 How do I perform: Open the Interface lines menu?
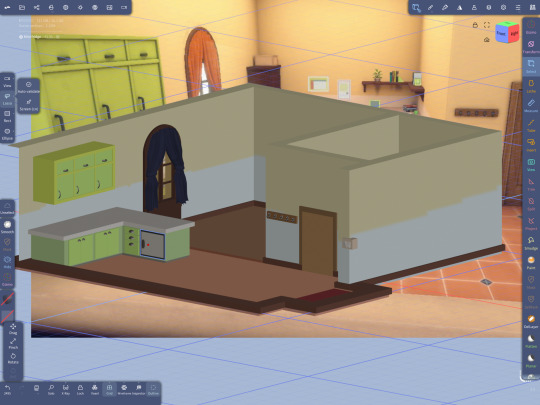coord(518,7)
